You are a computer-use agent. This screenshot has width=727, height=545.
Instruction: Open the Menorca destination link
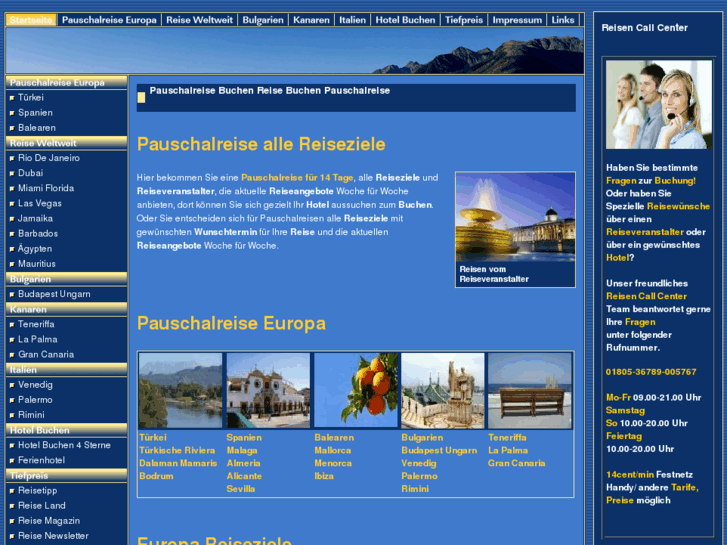[x=333, y=463]
